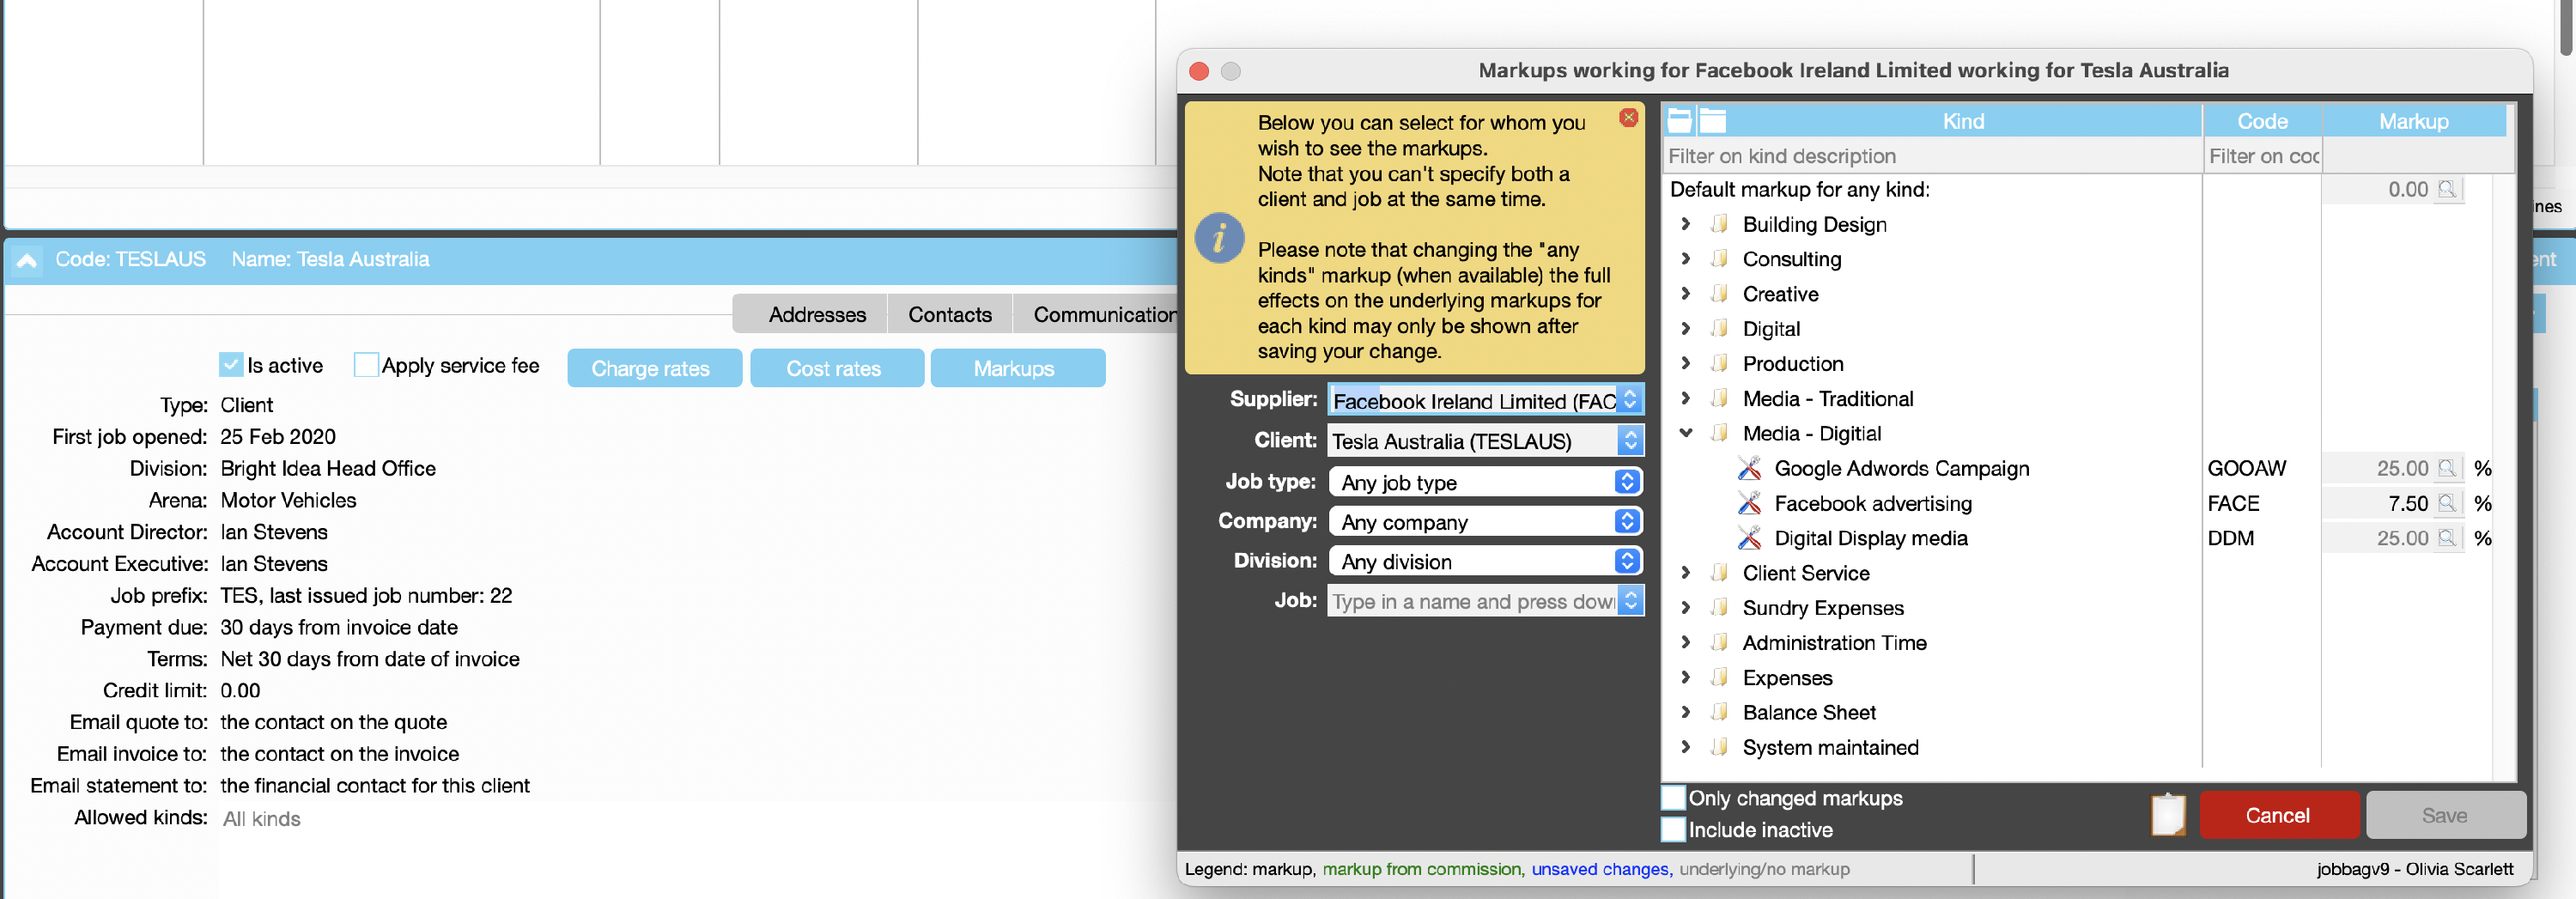Click the Filter on code field
This screenshot has height=899, width=2576.
point(2262,156)
